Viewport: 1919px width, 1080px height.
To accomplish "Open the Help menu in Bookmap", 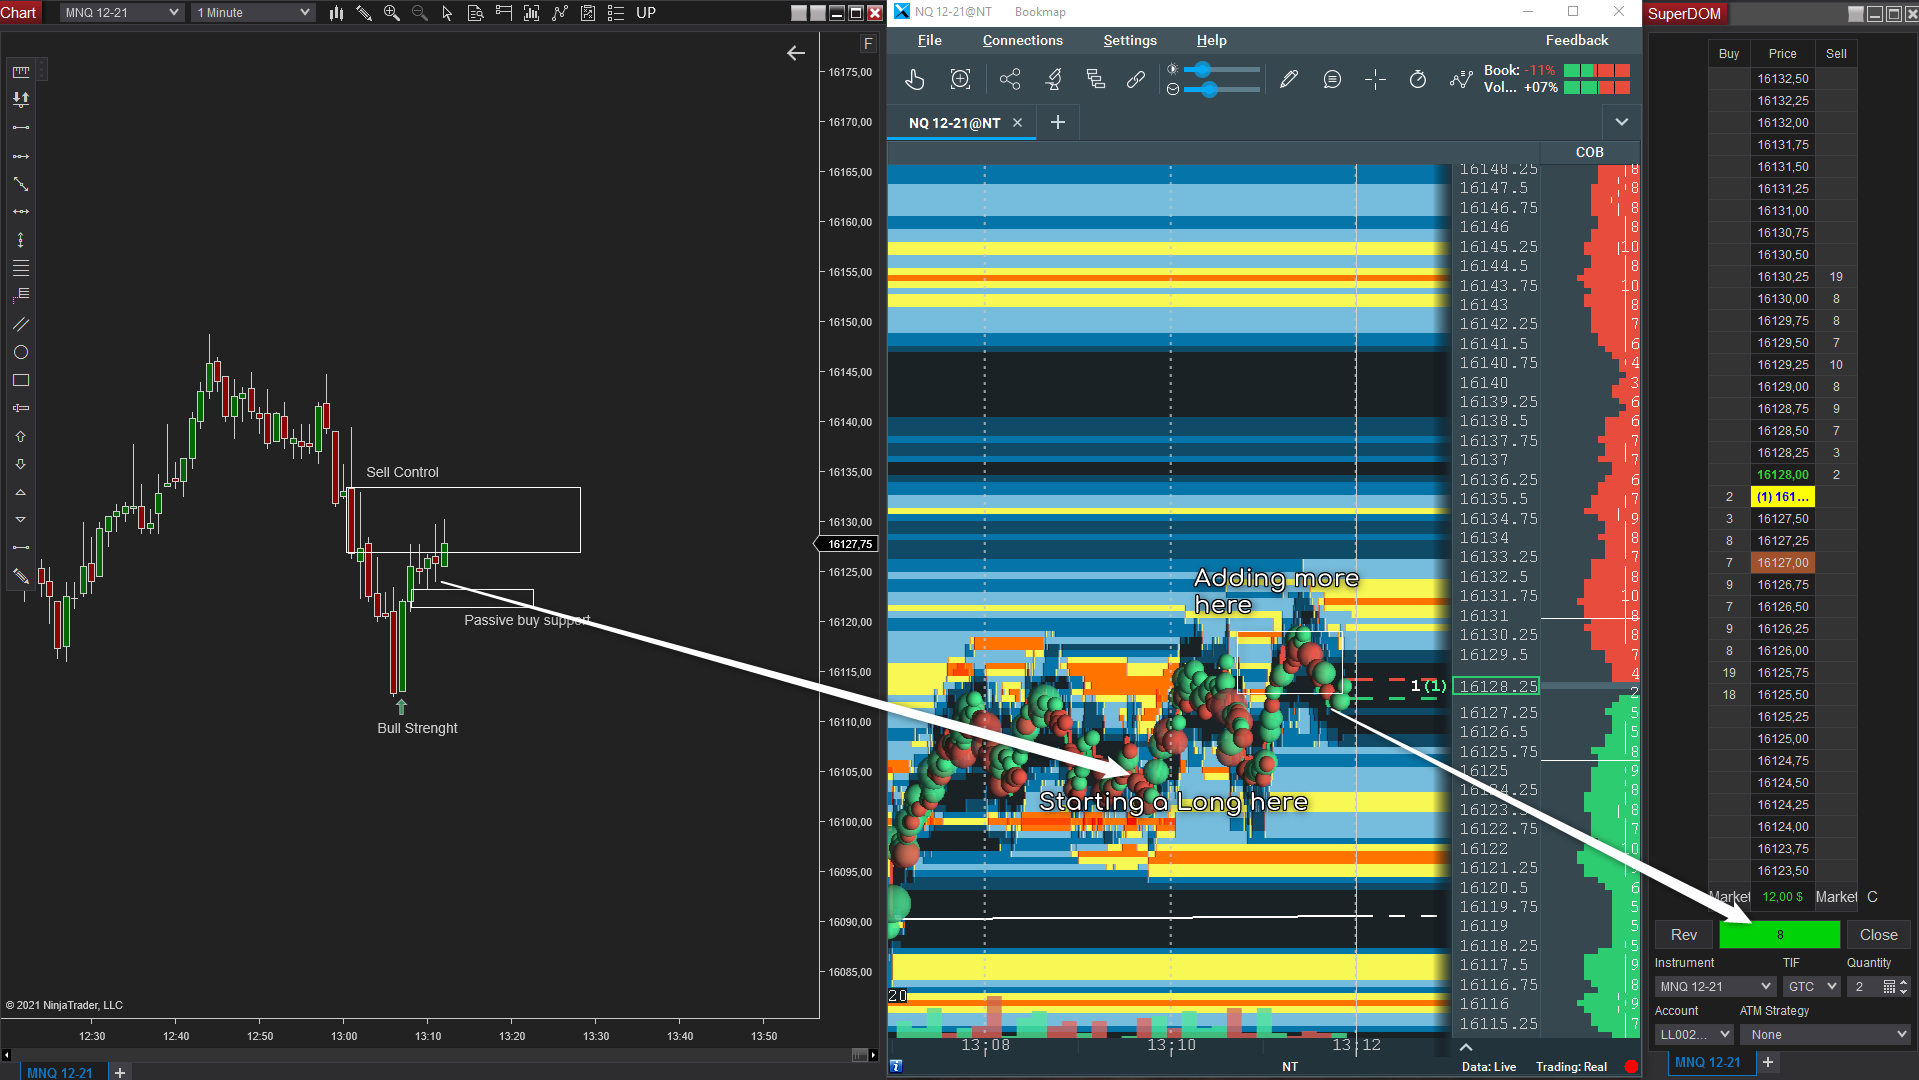I will pyautogui.click(x=1211, y=40).
